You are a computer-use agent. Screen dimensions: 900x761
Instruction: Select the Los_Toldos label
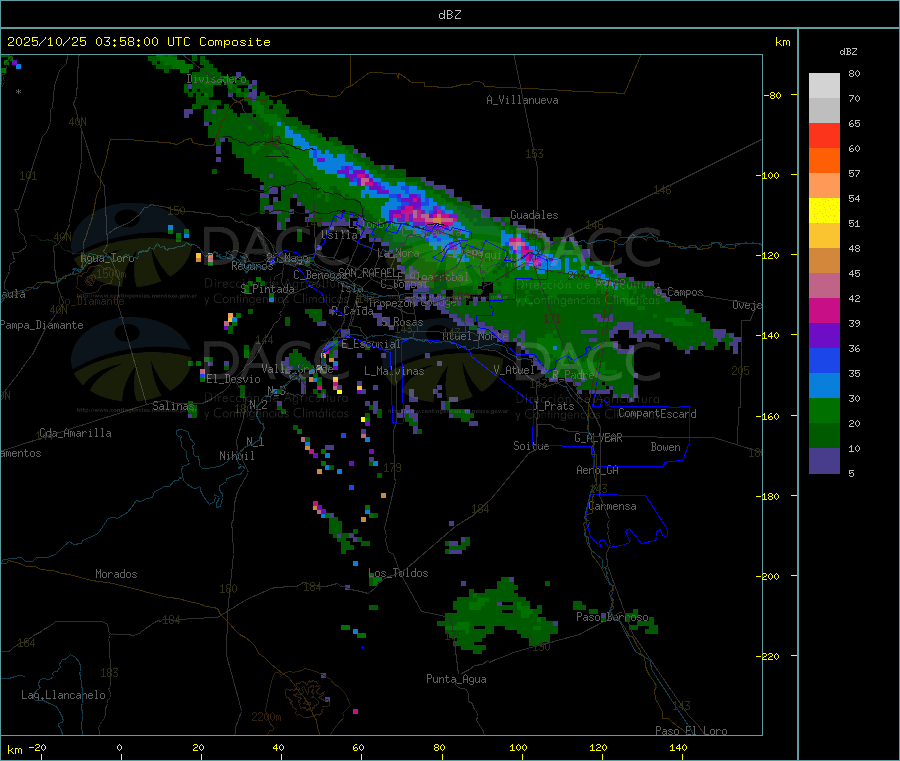[x=398, y=573]
